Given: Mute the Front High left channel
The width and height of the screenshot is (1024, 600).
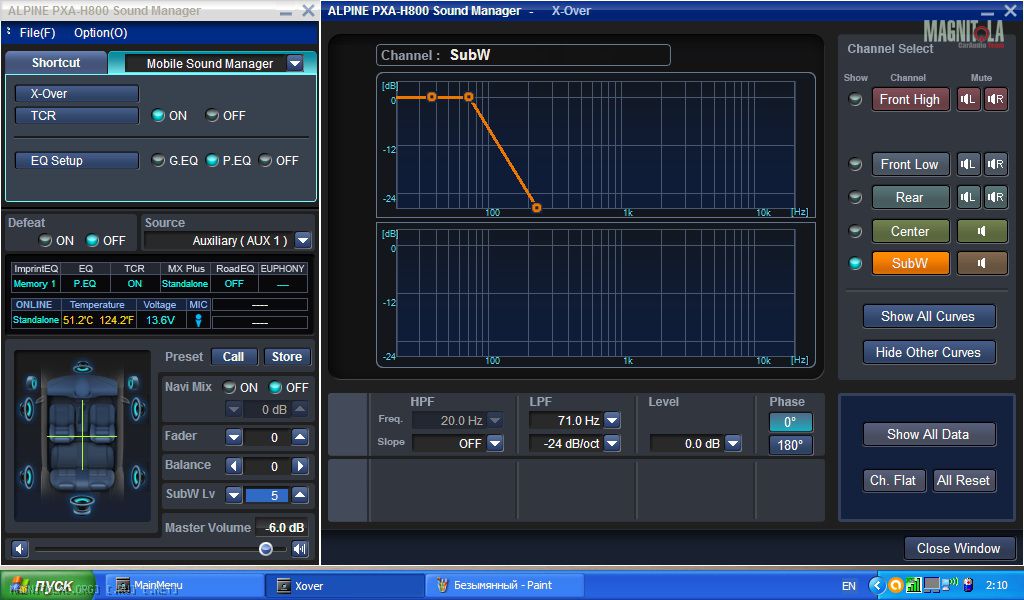Looking at the screenshot, I should (x=968, y=99).
